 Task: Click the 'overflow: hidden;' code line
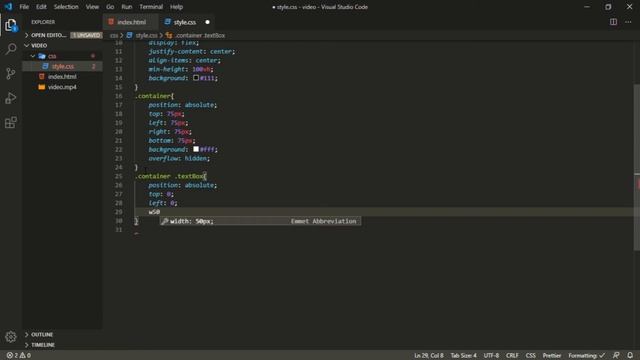tap(179, 158)
